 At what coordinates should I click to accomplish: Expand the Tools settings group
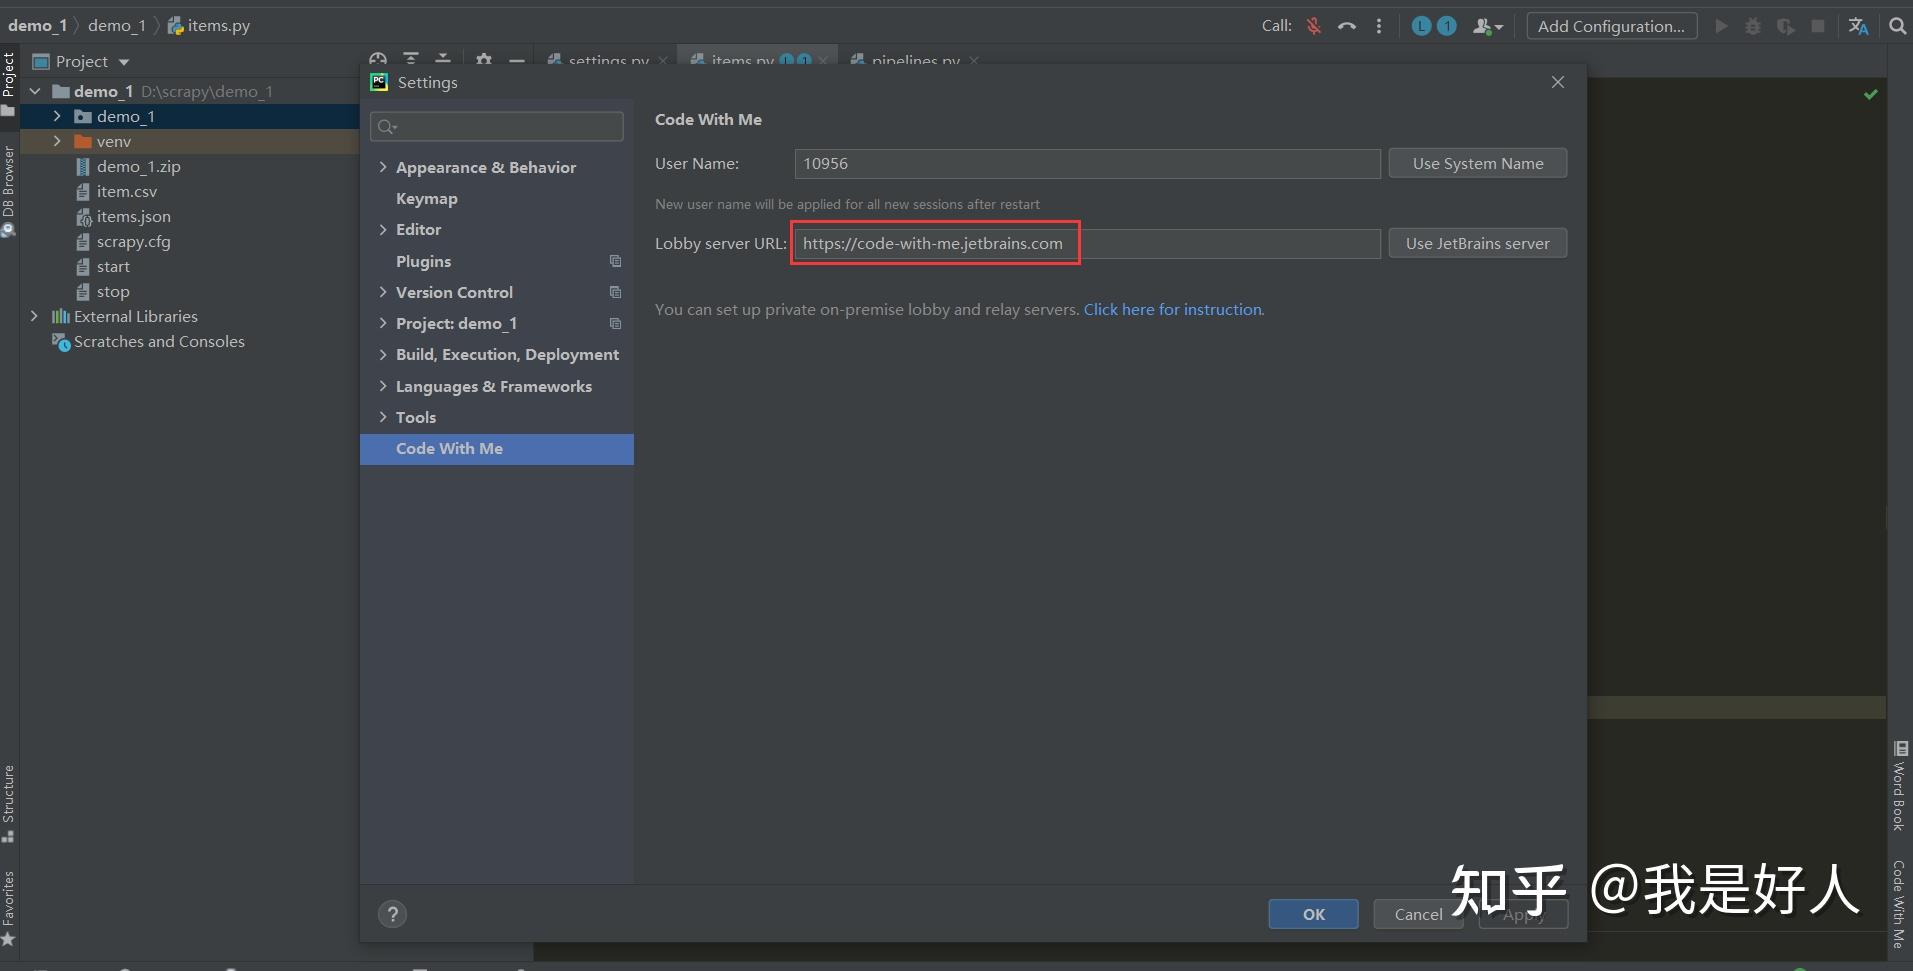coord(383,417)
